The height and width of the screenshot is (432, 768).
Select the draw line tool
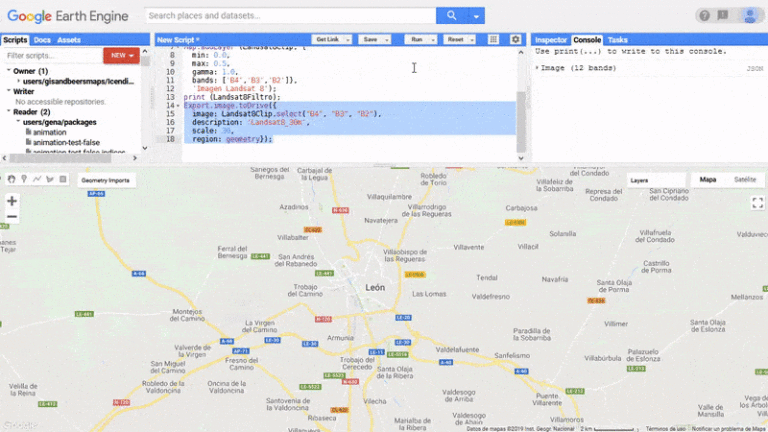tap(37, 179)
